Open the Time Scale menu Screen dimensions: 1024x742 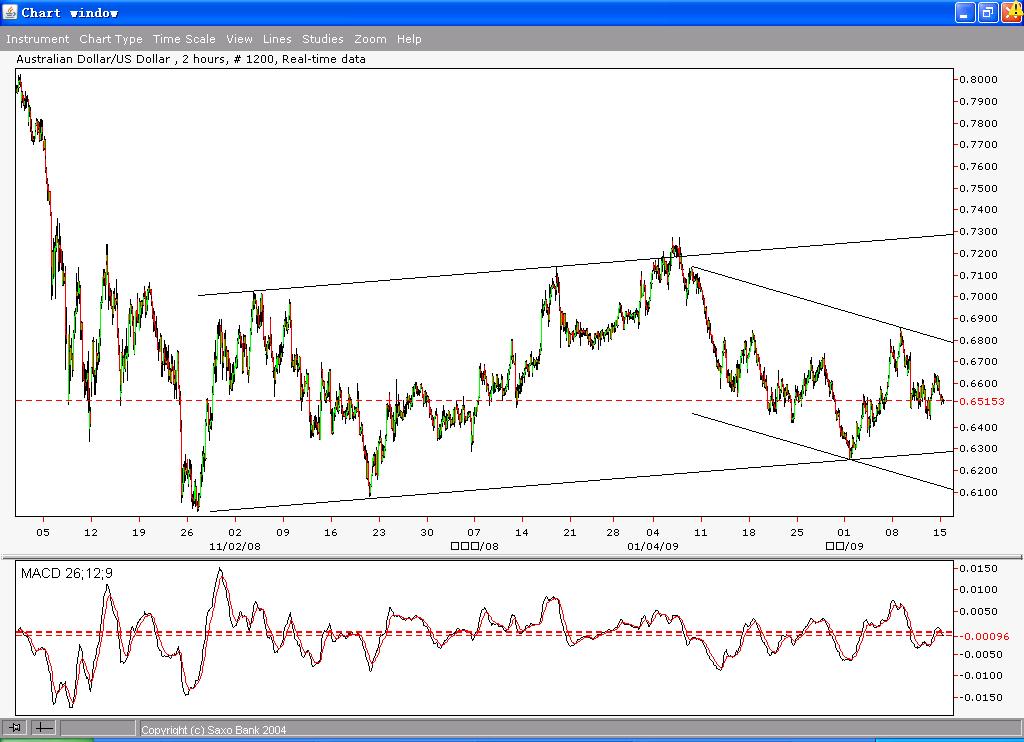184,39
